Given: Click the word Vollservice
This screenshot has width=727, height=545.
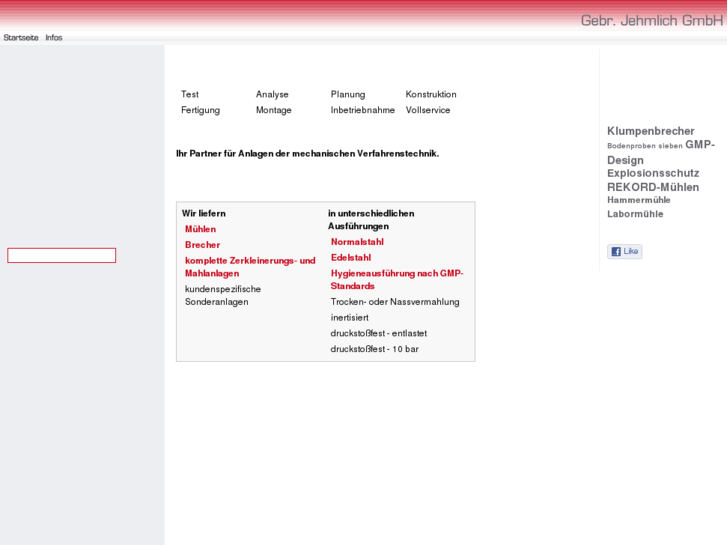Looking at the screenshot, I should (x=427, y=110).
